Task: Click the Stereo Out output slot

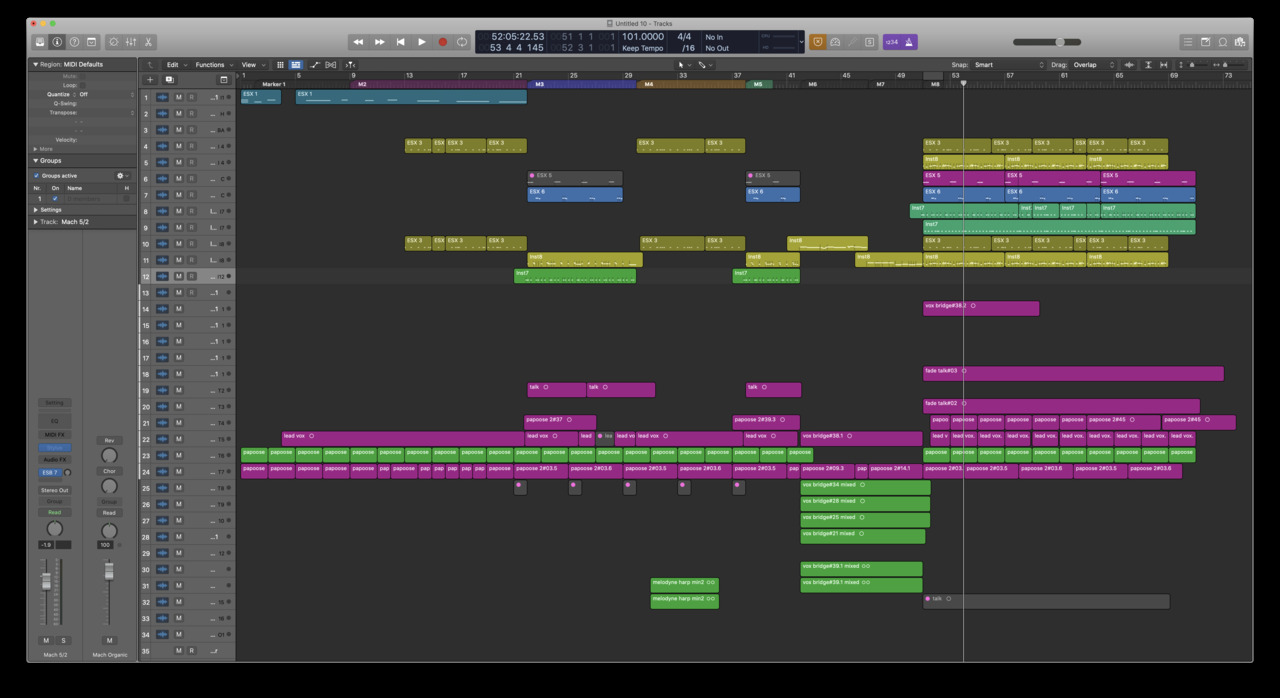Action: pyautogui.click(x=55, y=490)
